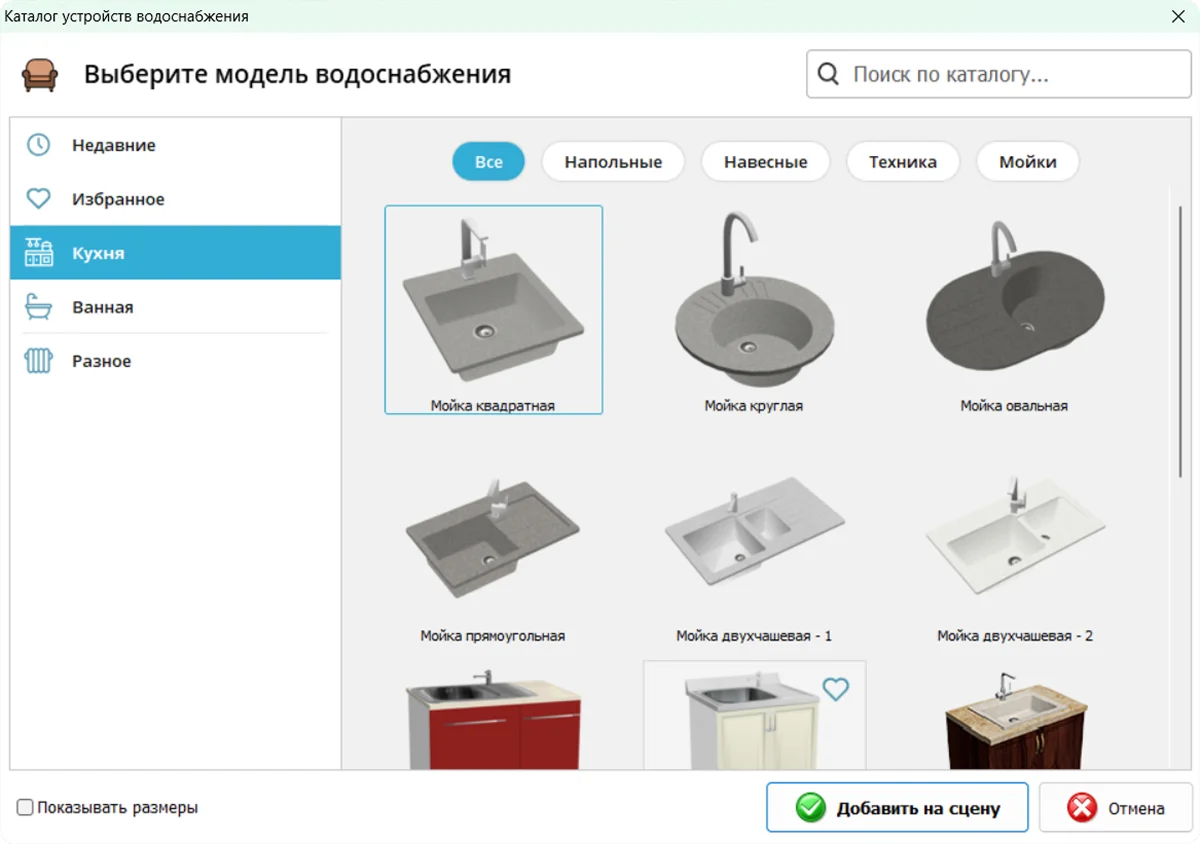The height and width of the screenshot is (844, 1200).
Task: Click the armchair icon in the header
Action: click(40, 74)
